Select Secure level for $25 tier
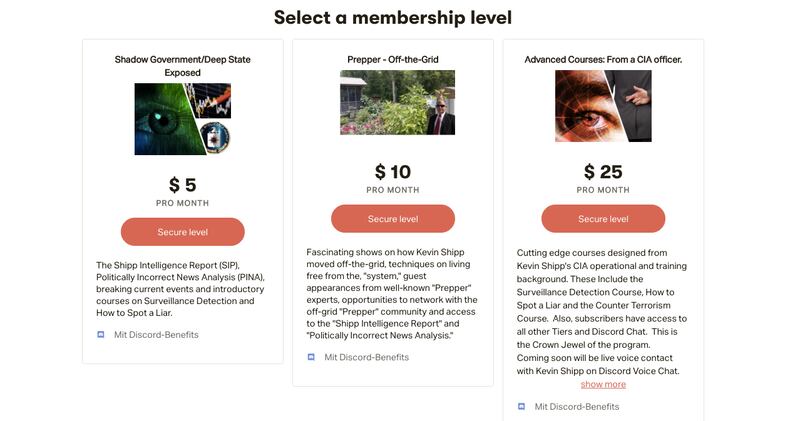 603,219
